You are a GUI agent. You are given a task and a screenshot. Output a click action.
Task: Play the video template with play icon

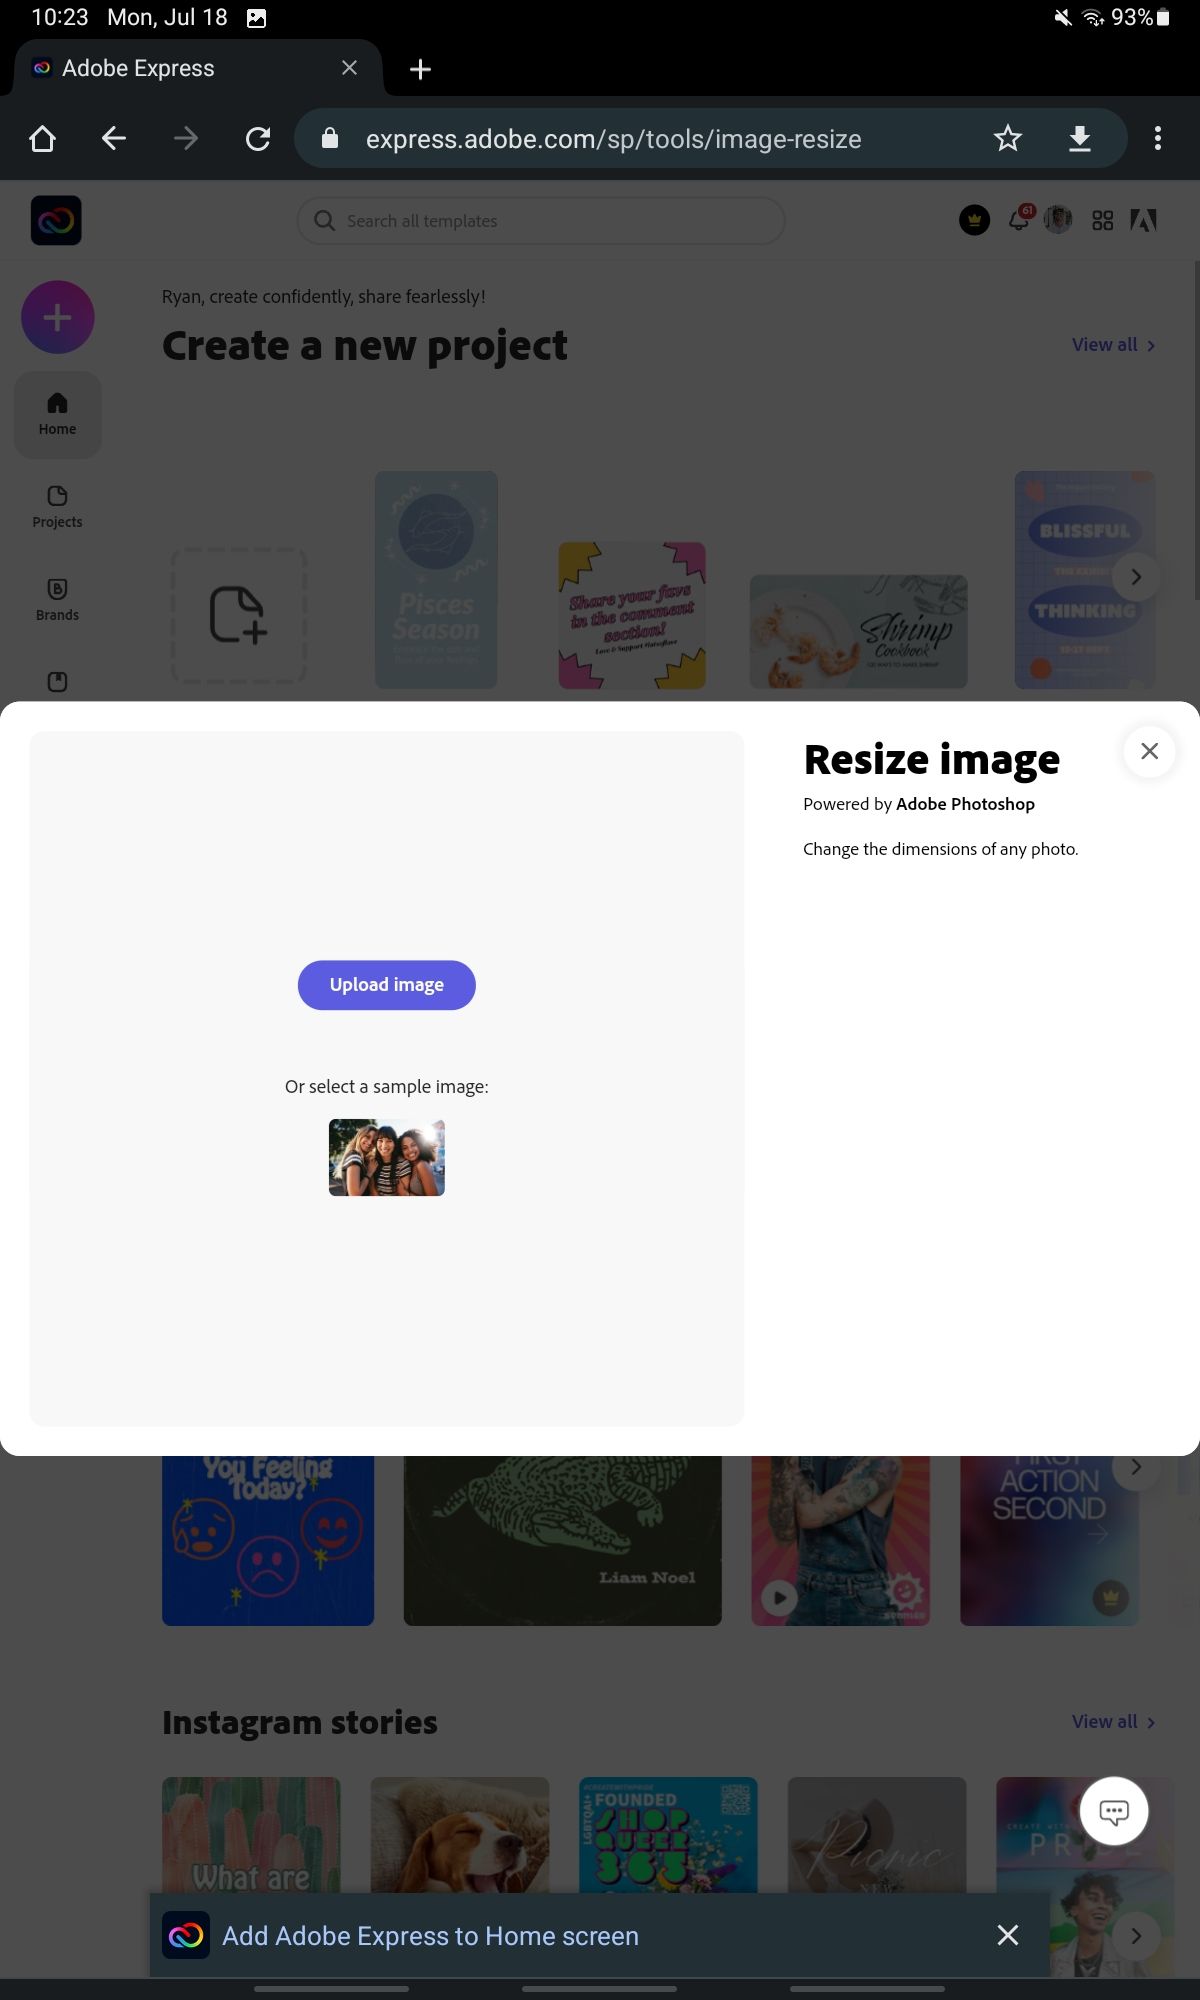coord(779,1597)
